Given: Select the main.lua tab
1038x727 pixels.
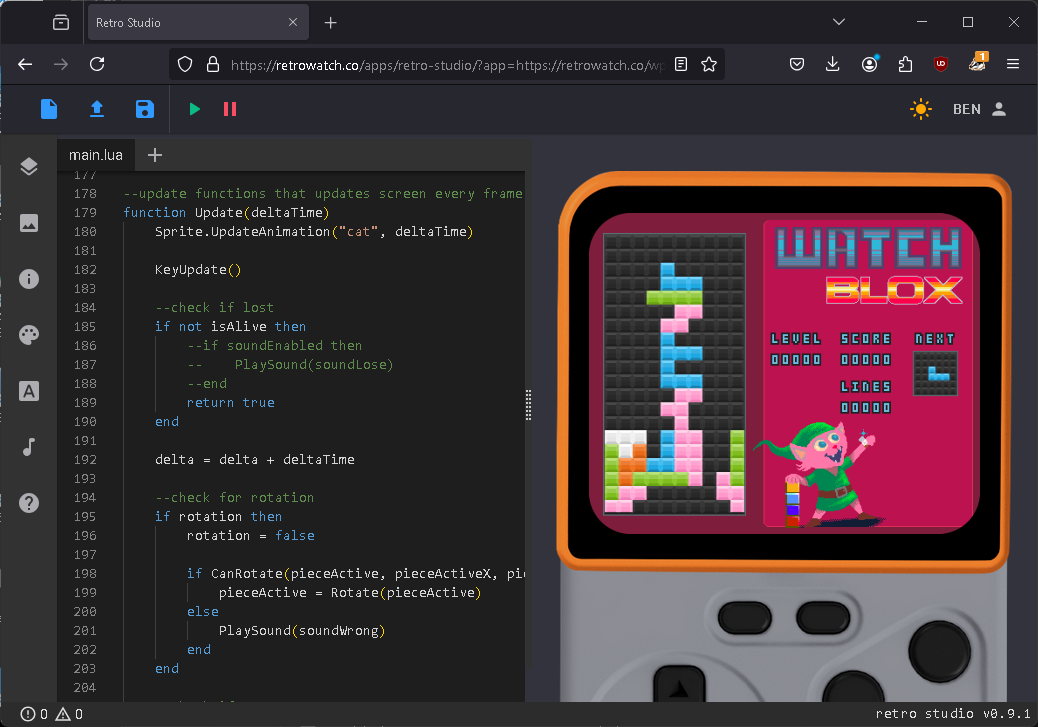Looking at the screenshot, I should (95, 155).
